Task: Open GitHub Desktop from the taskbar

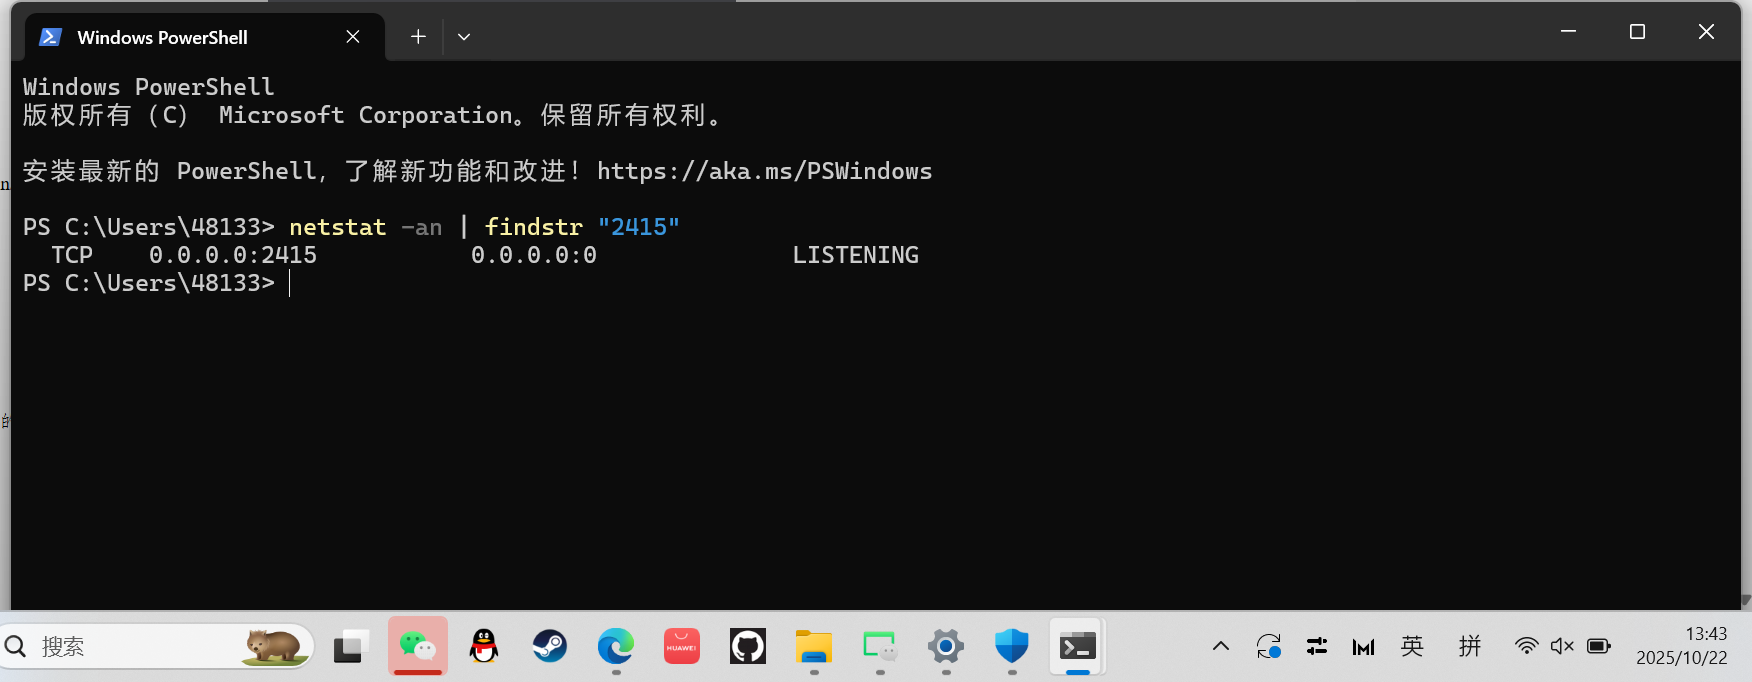Action: 748,647
